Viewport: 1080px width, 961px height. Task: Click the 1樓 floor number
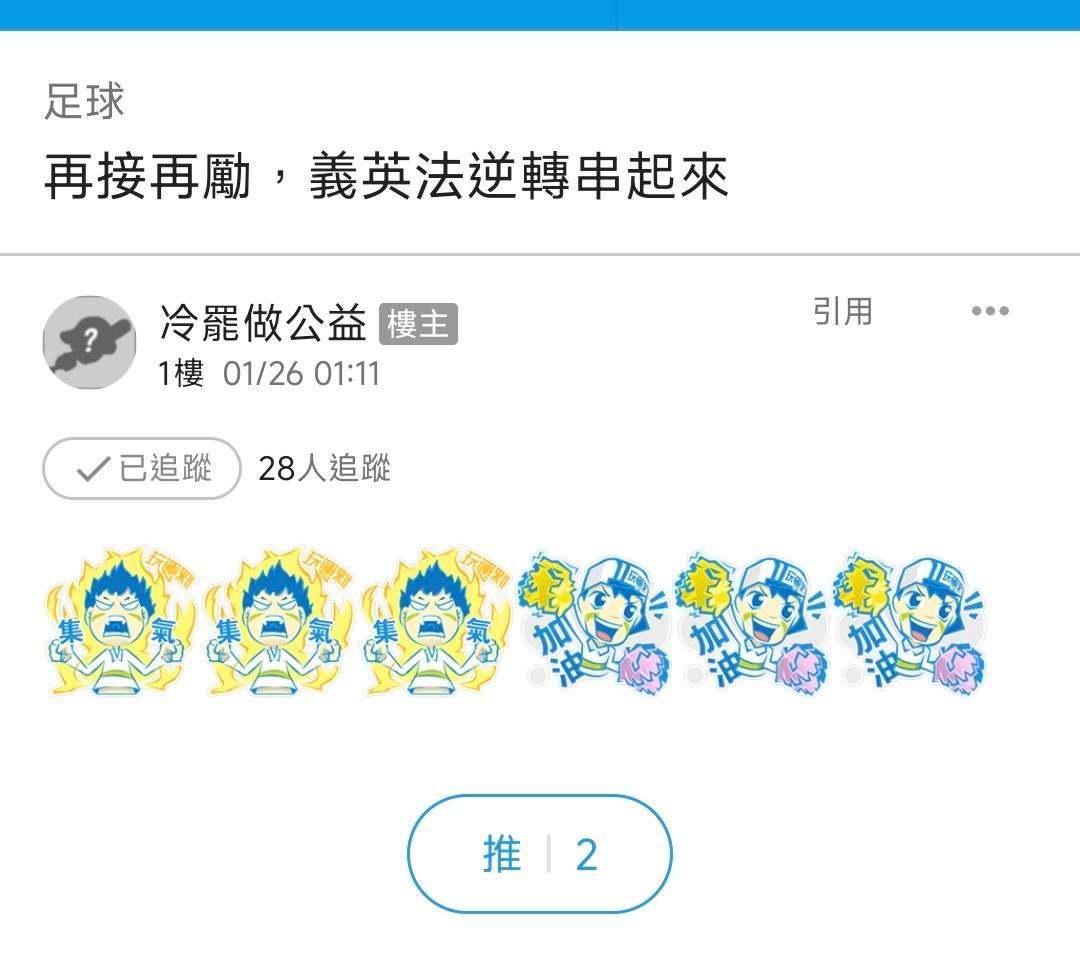(180, 374)
